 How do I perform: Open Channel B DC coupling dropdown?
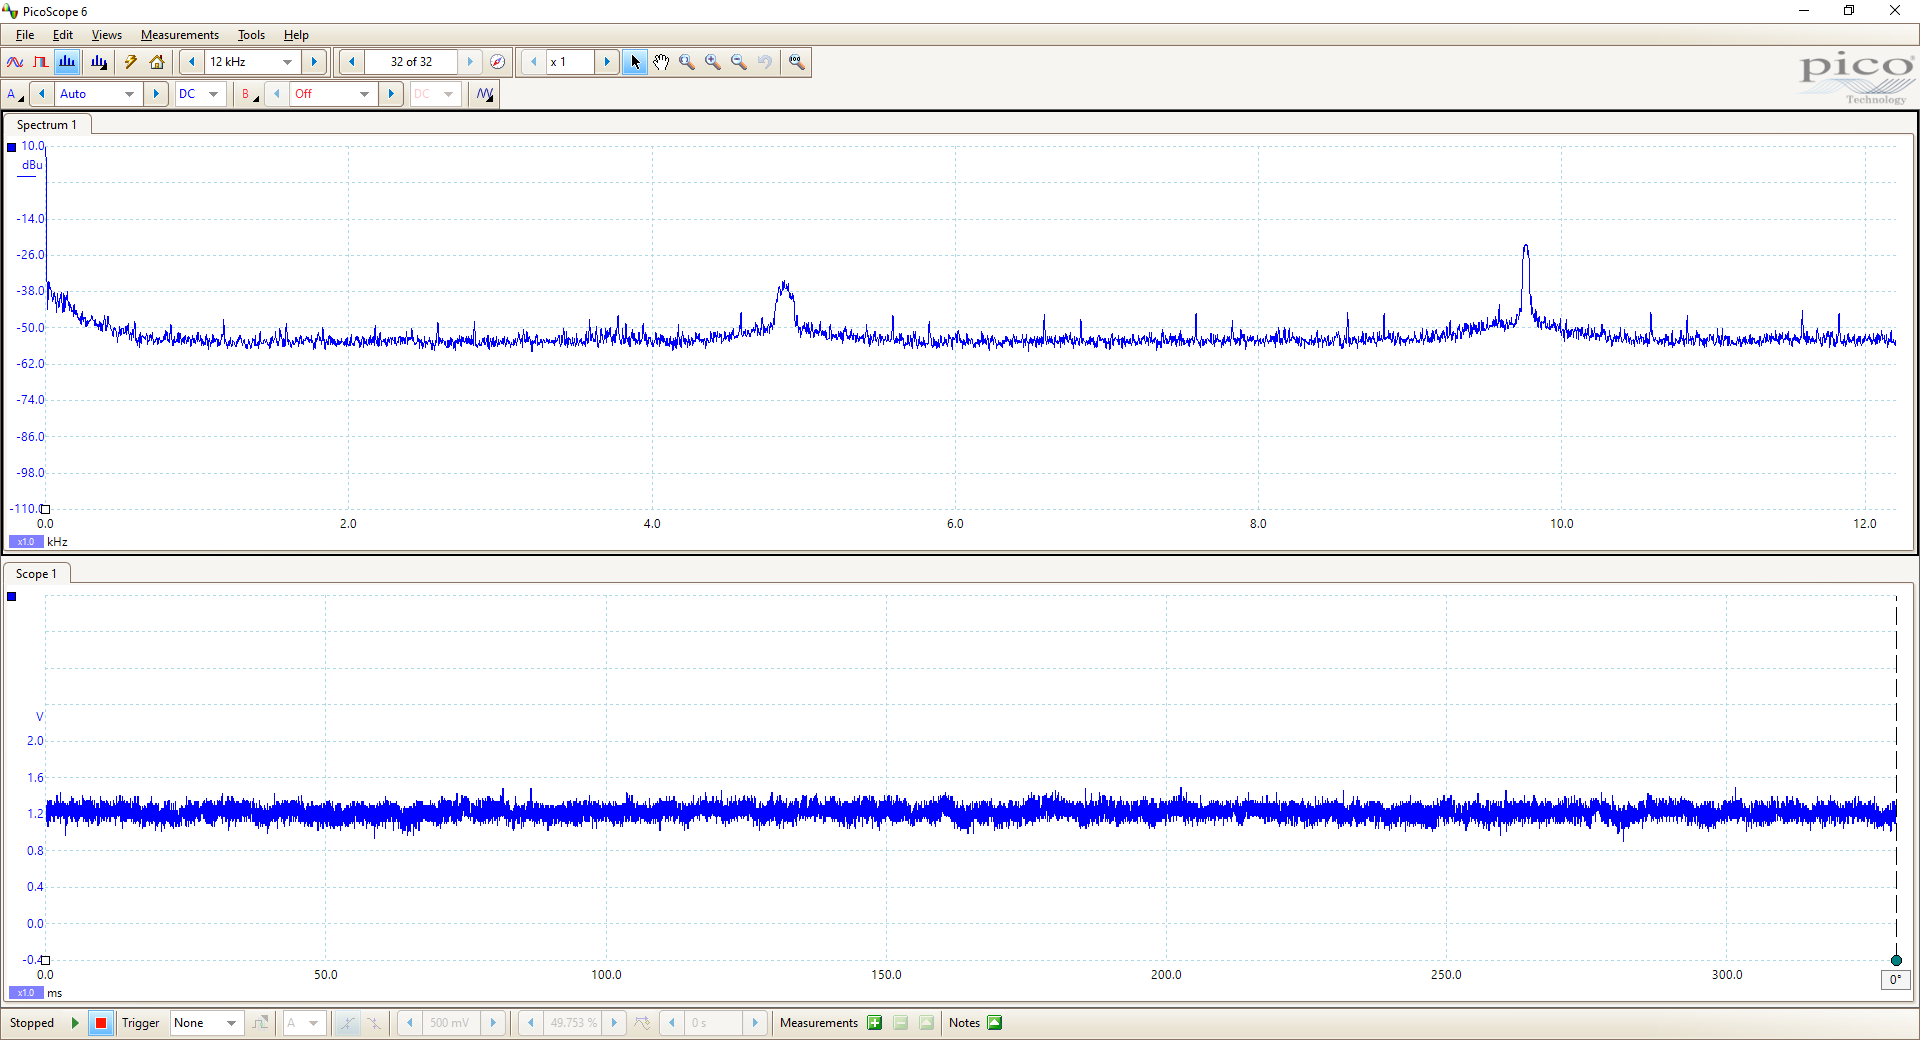coord(435,94)
